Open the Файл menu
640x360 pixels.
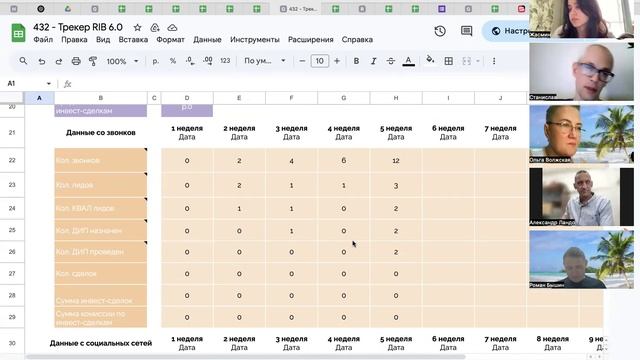tap(43, 40)
